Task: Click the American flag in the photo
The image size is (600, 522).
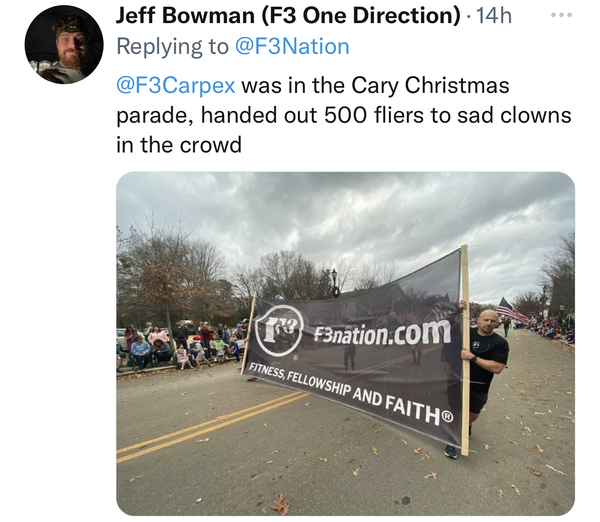Action: tap(512, 310)
